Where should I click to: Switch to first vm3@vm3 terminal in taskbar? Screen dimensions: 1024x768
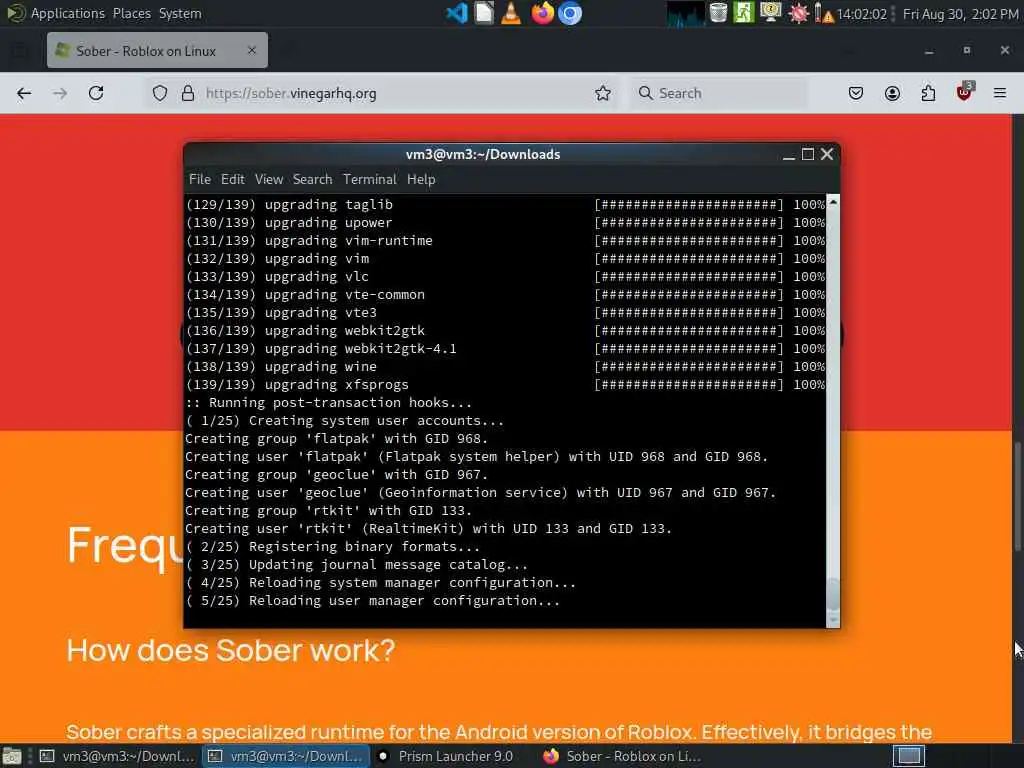[x=117, y=756]
